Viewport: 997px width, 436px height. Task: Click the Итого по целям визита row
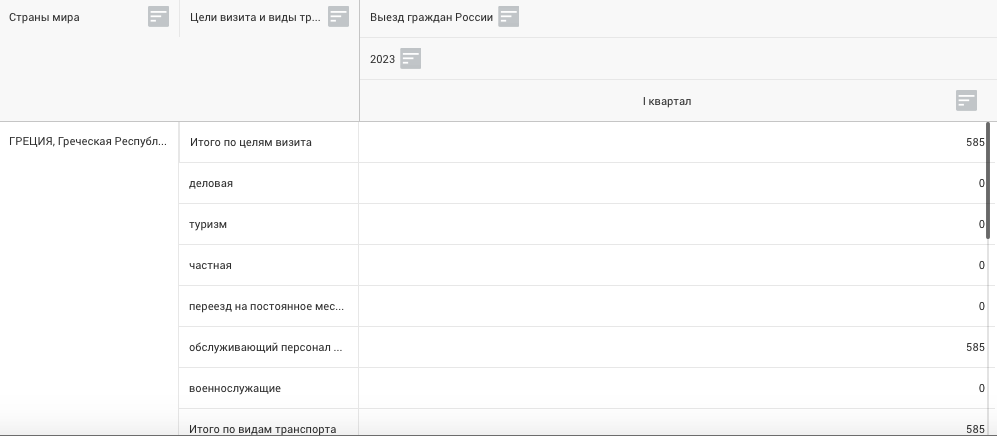pos(250,142)
